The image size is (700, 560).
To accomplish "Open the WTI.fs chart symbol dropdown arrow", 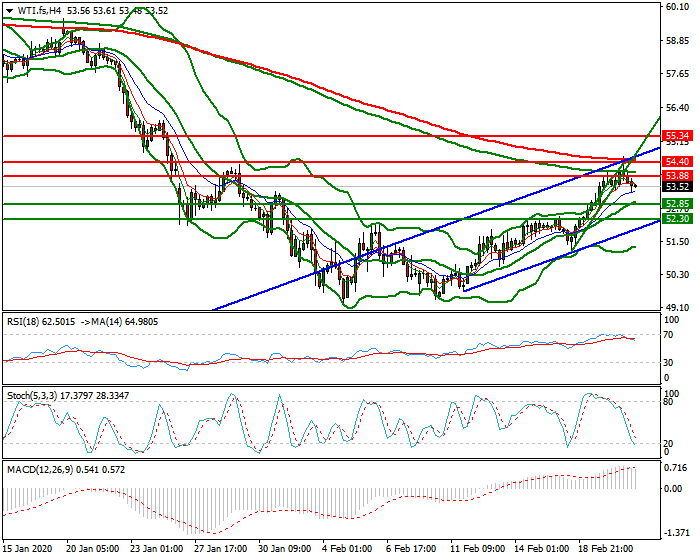I will point(9,11).
